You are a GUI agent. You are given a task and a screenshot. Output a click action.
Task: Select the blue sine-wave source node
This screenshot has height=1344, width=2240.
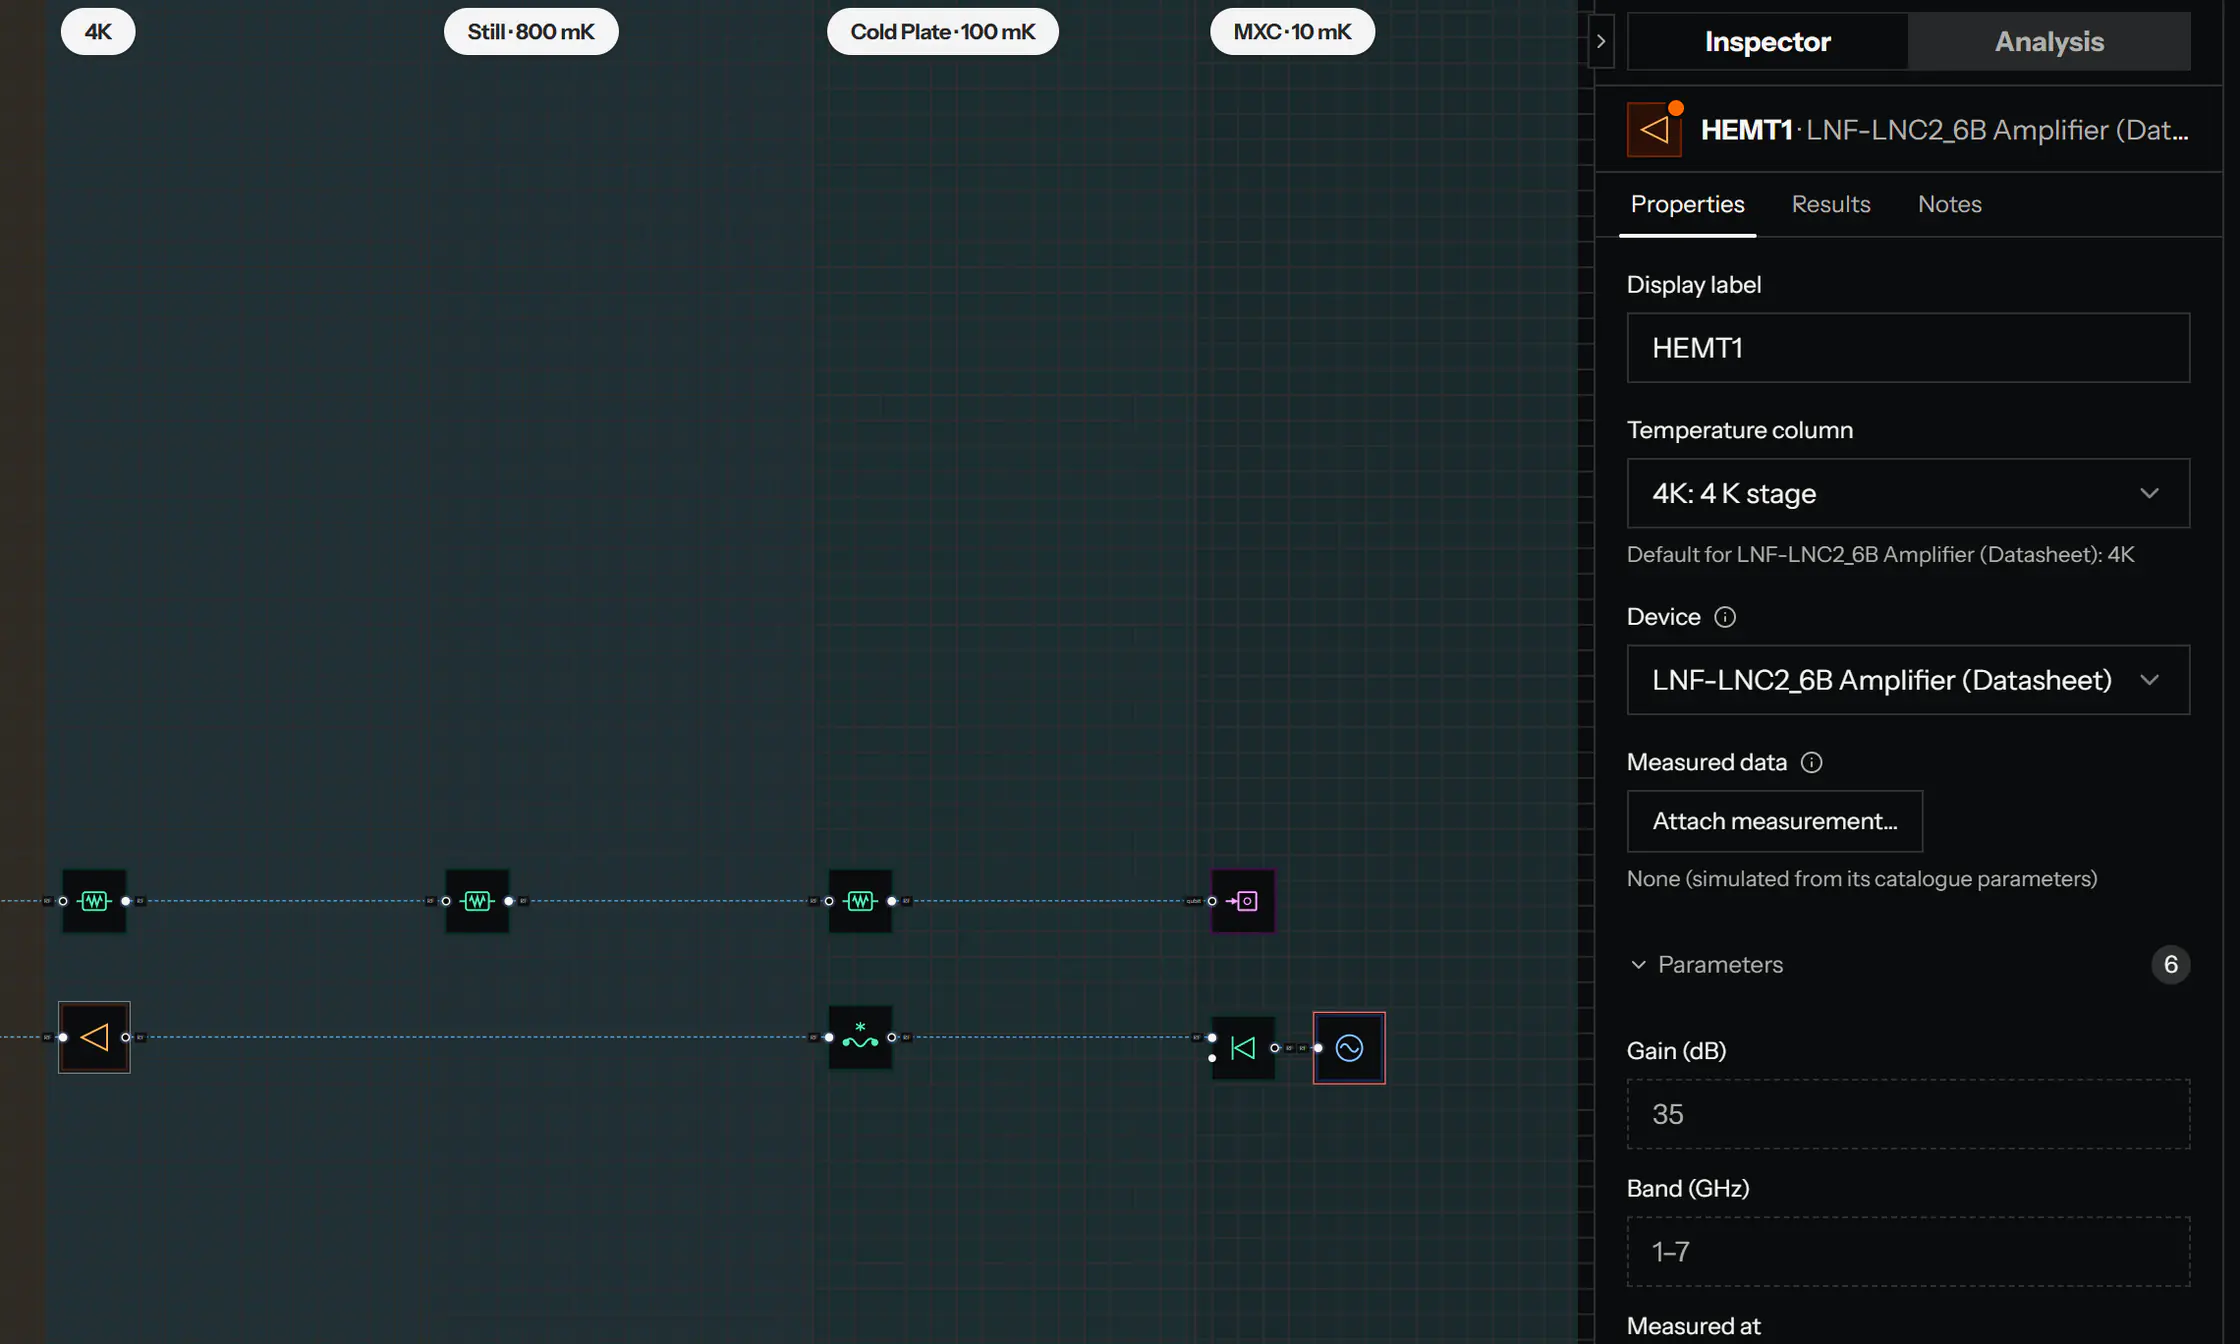click(x=1349, y=1048)
